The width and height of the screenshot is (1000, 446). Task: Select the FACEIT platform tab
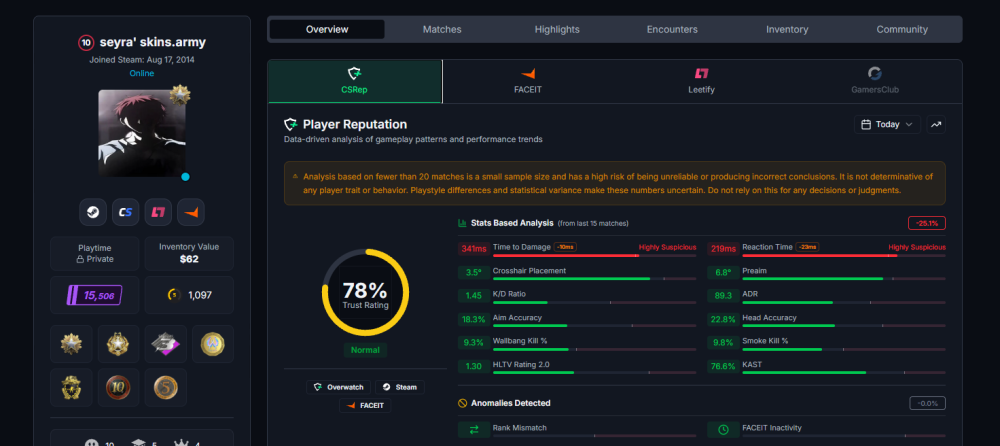[x=528, y=81]
